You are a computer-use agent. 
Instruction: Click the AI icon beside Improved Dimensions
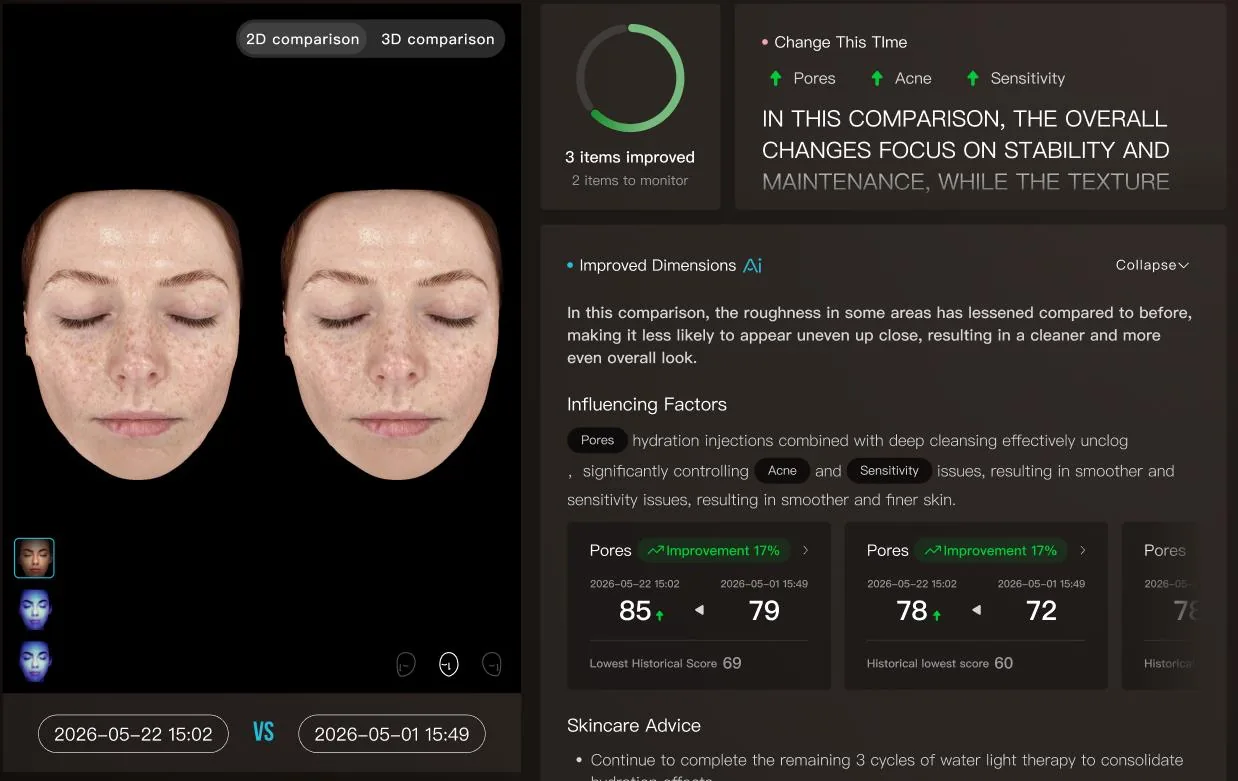pos(752,265)
